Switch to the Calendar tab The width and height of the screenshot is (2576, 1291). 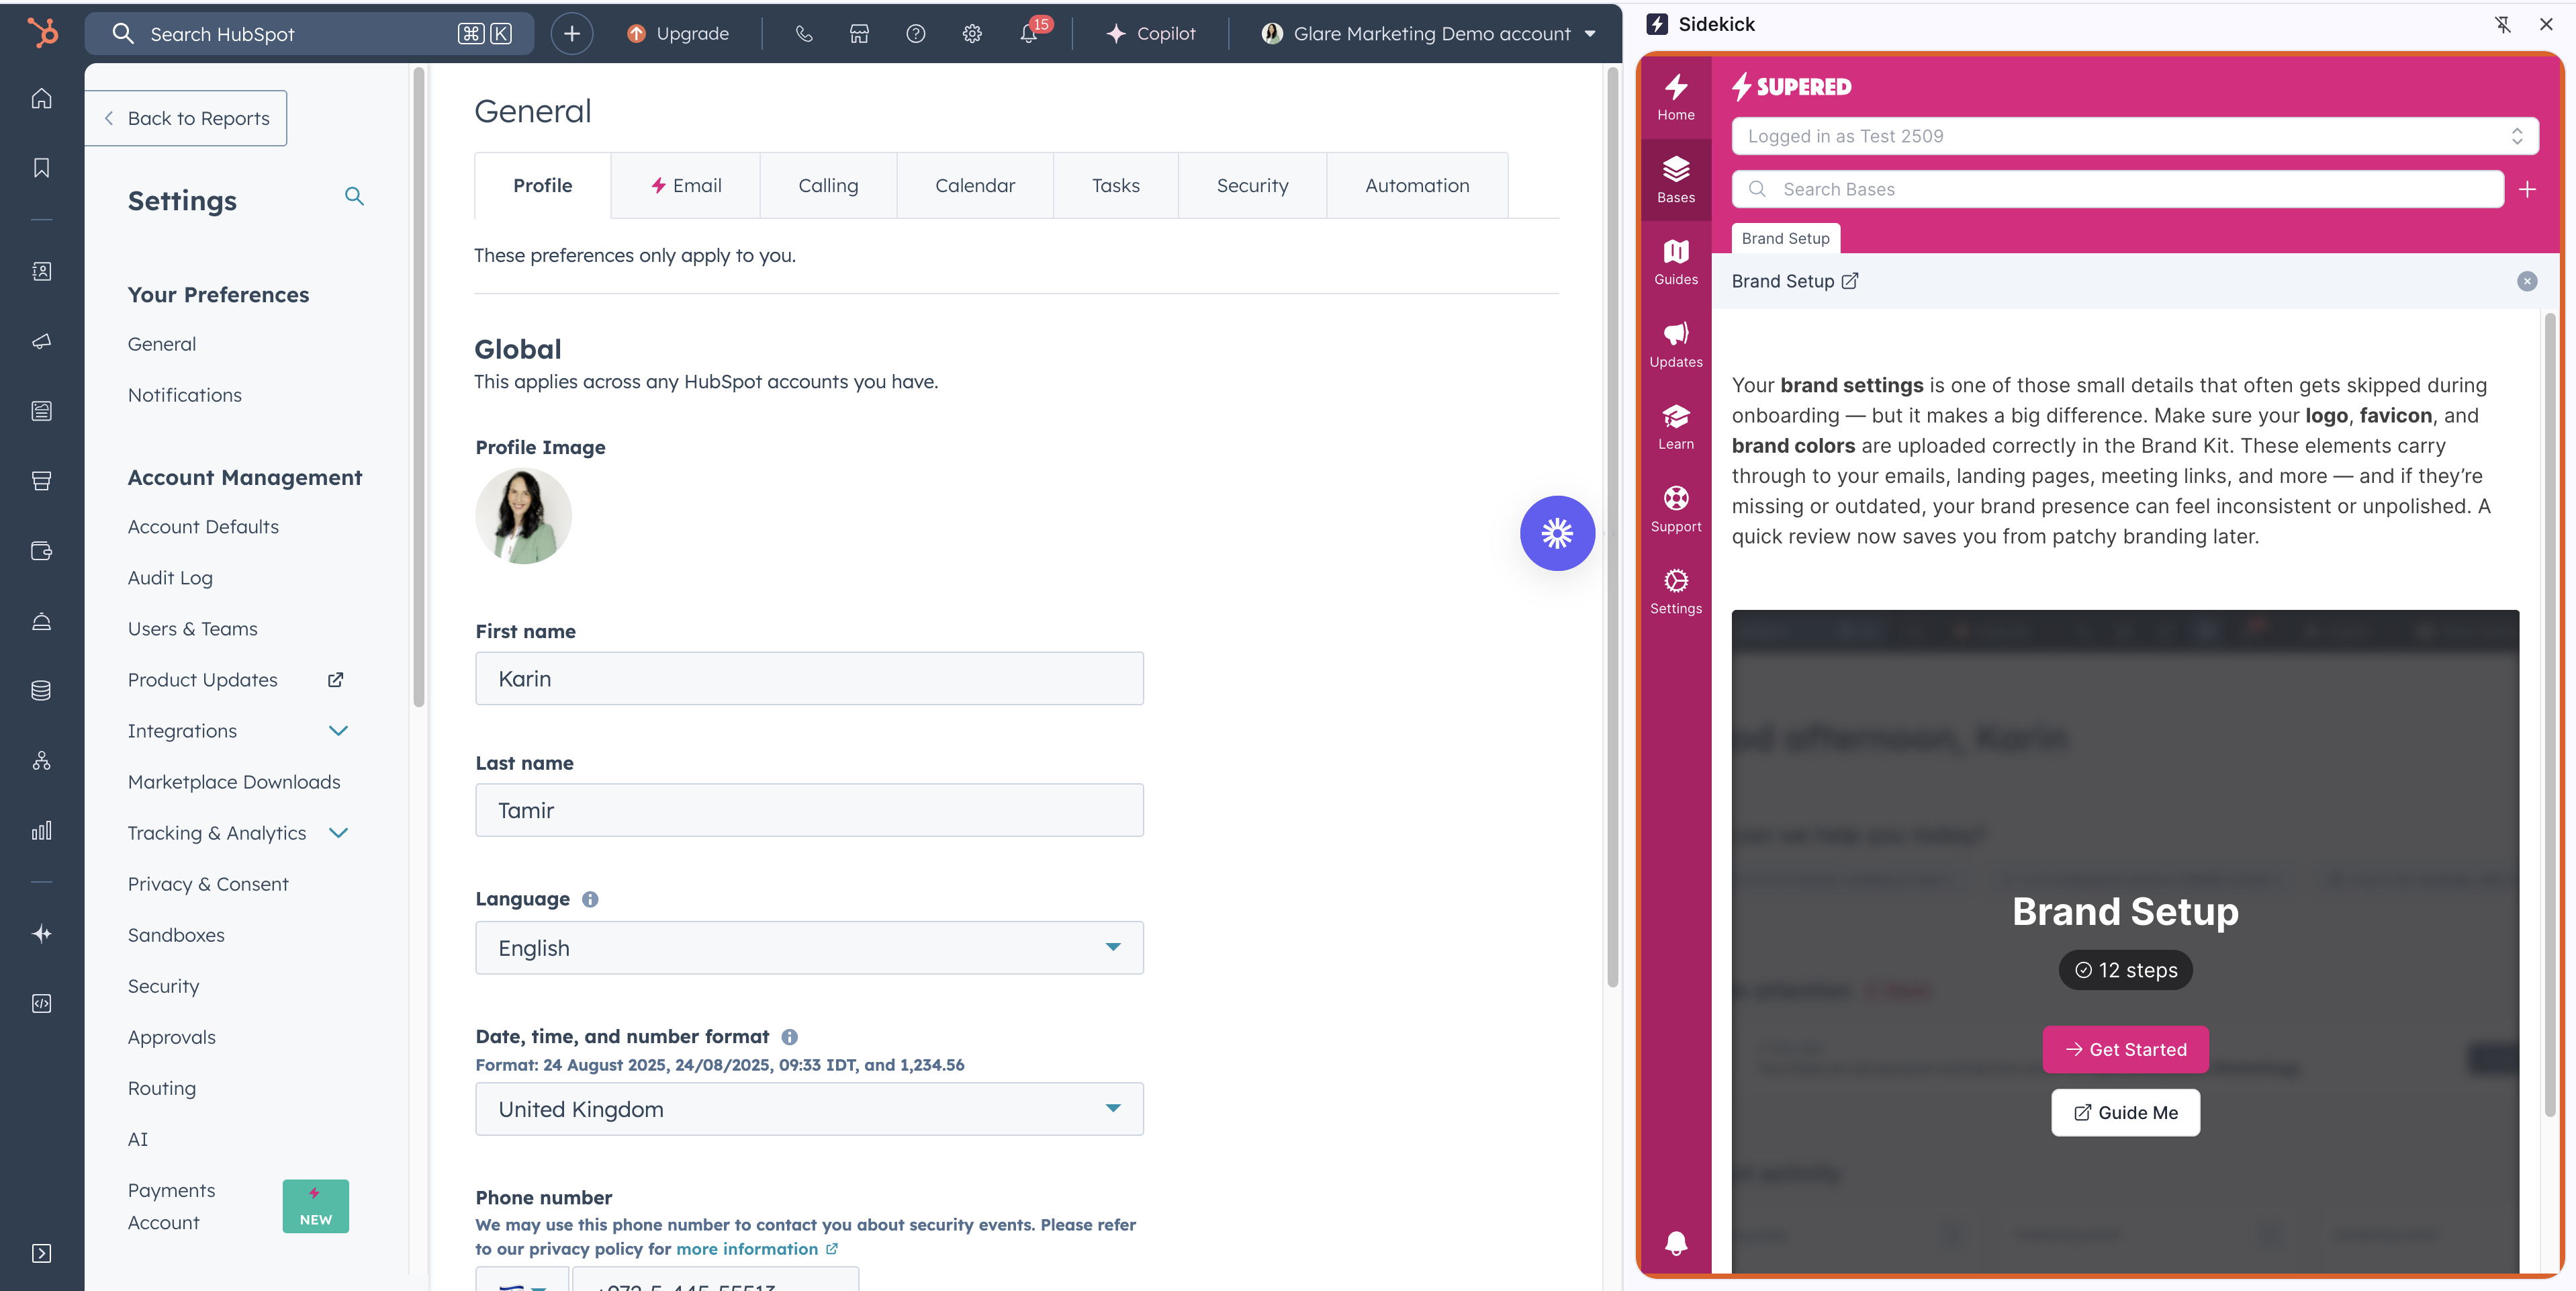(x=974, y=185)
